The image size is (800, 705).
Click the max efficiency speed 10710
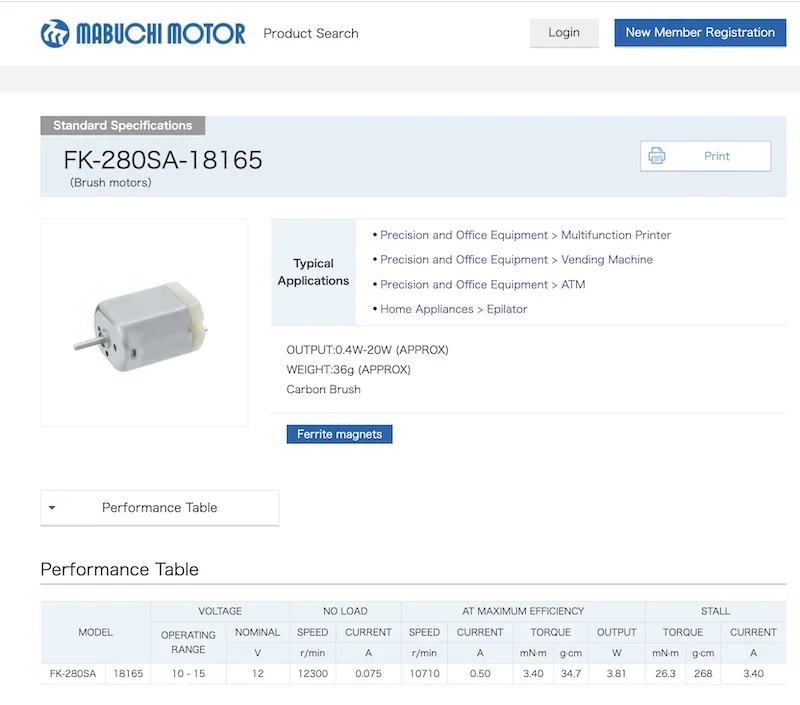pos(424,673)
